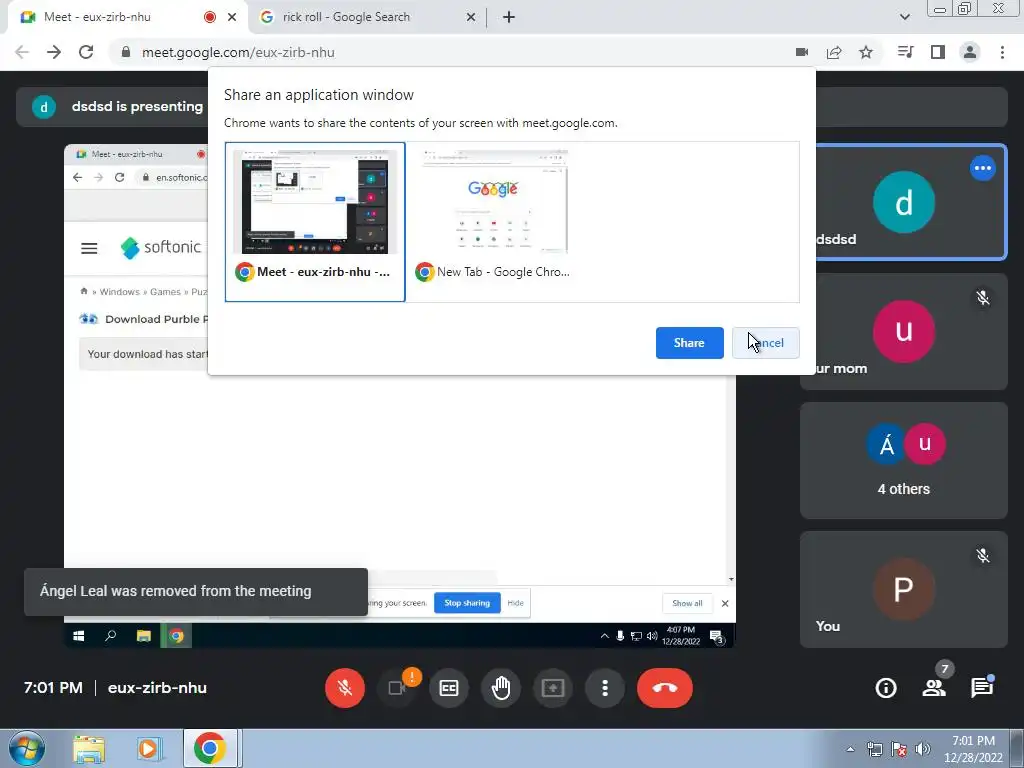This screenshot has width=1024, height=768.
Task: Open Windows Start button
Action: pos(27,748)
